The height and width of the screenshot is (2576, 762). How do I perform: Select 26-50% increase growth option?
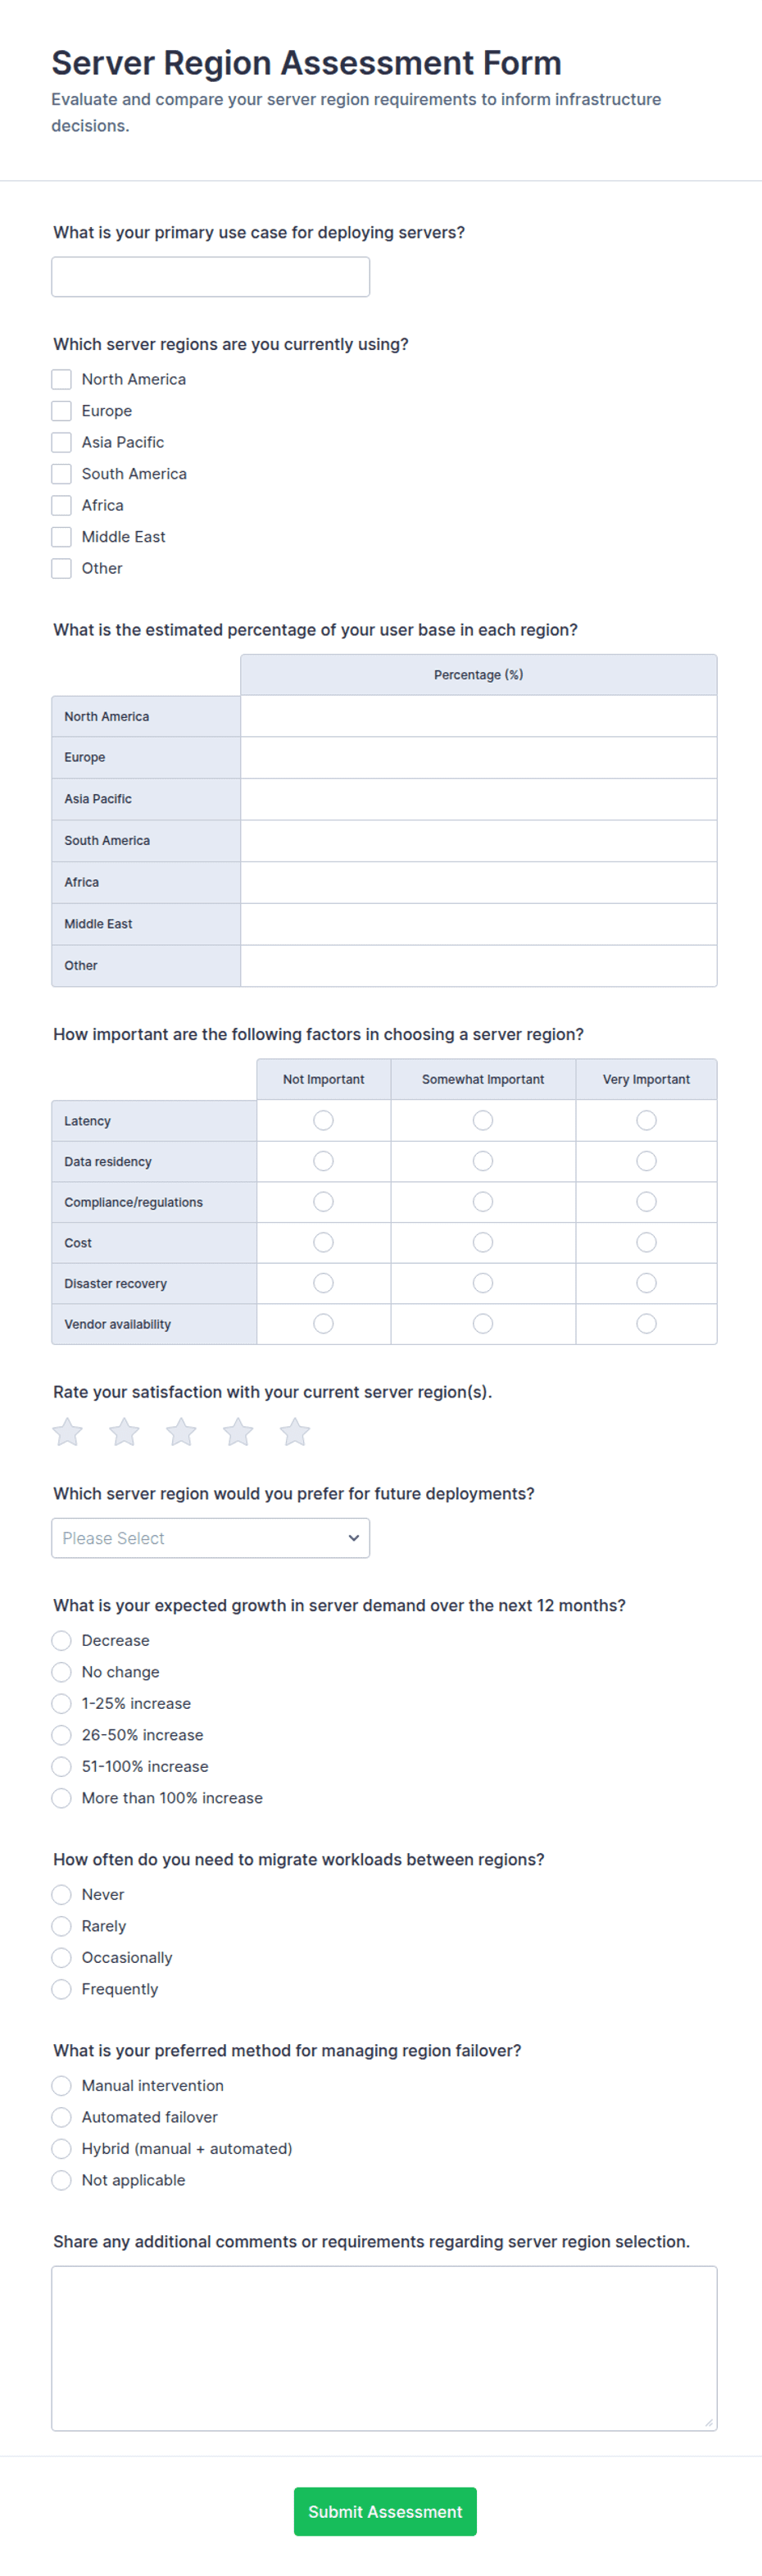[61, 1735]
